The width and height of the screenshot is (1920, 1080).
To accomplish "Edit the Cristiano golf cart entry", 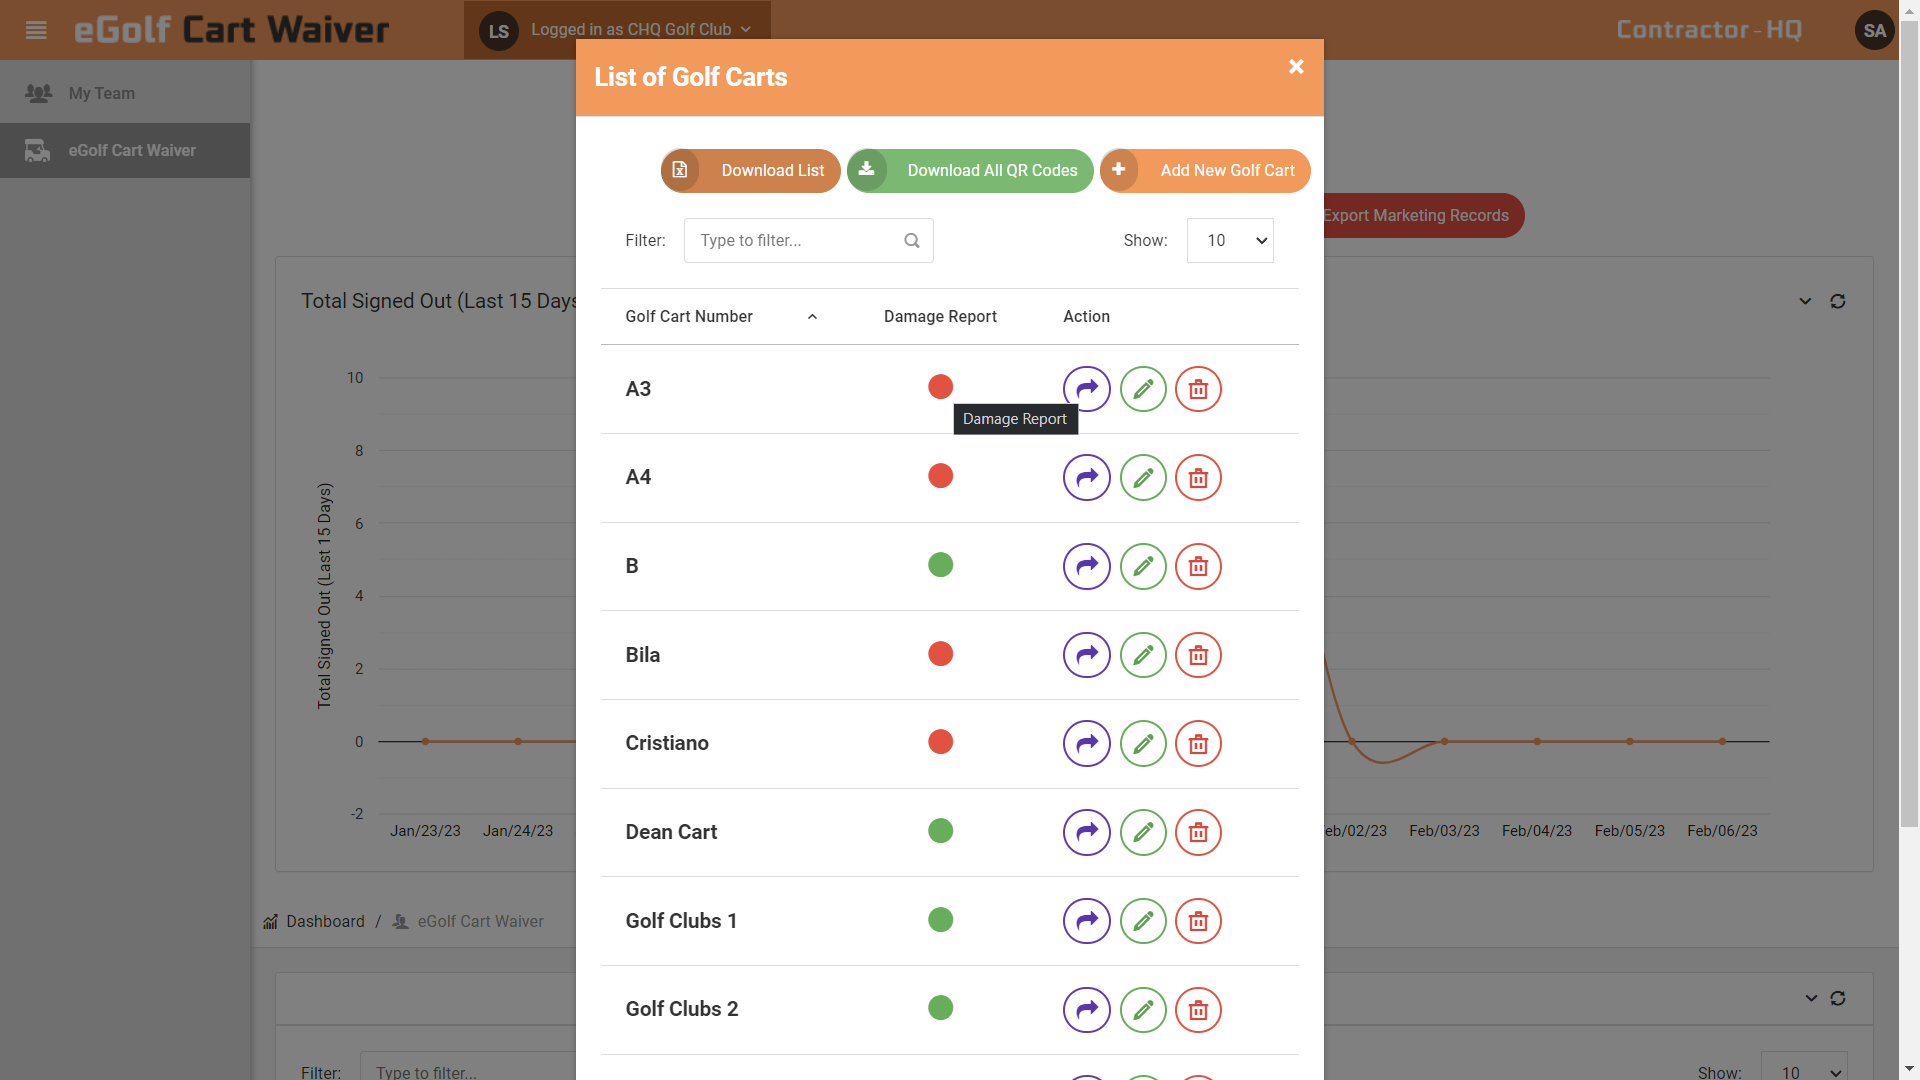I will tap(1143, 744).
